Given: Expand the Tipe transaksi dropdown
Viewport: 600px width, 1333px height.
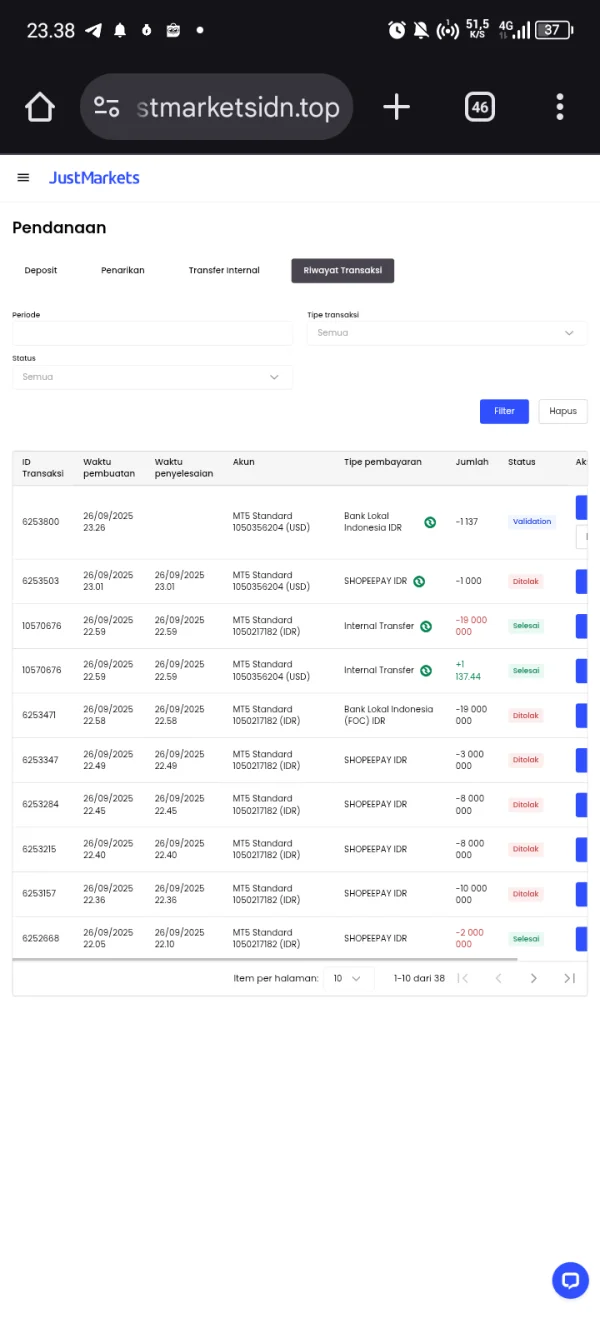Looking at the screenshot, I should coord(447,333).
